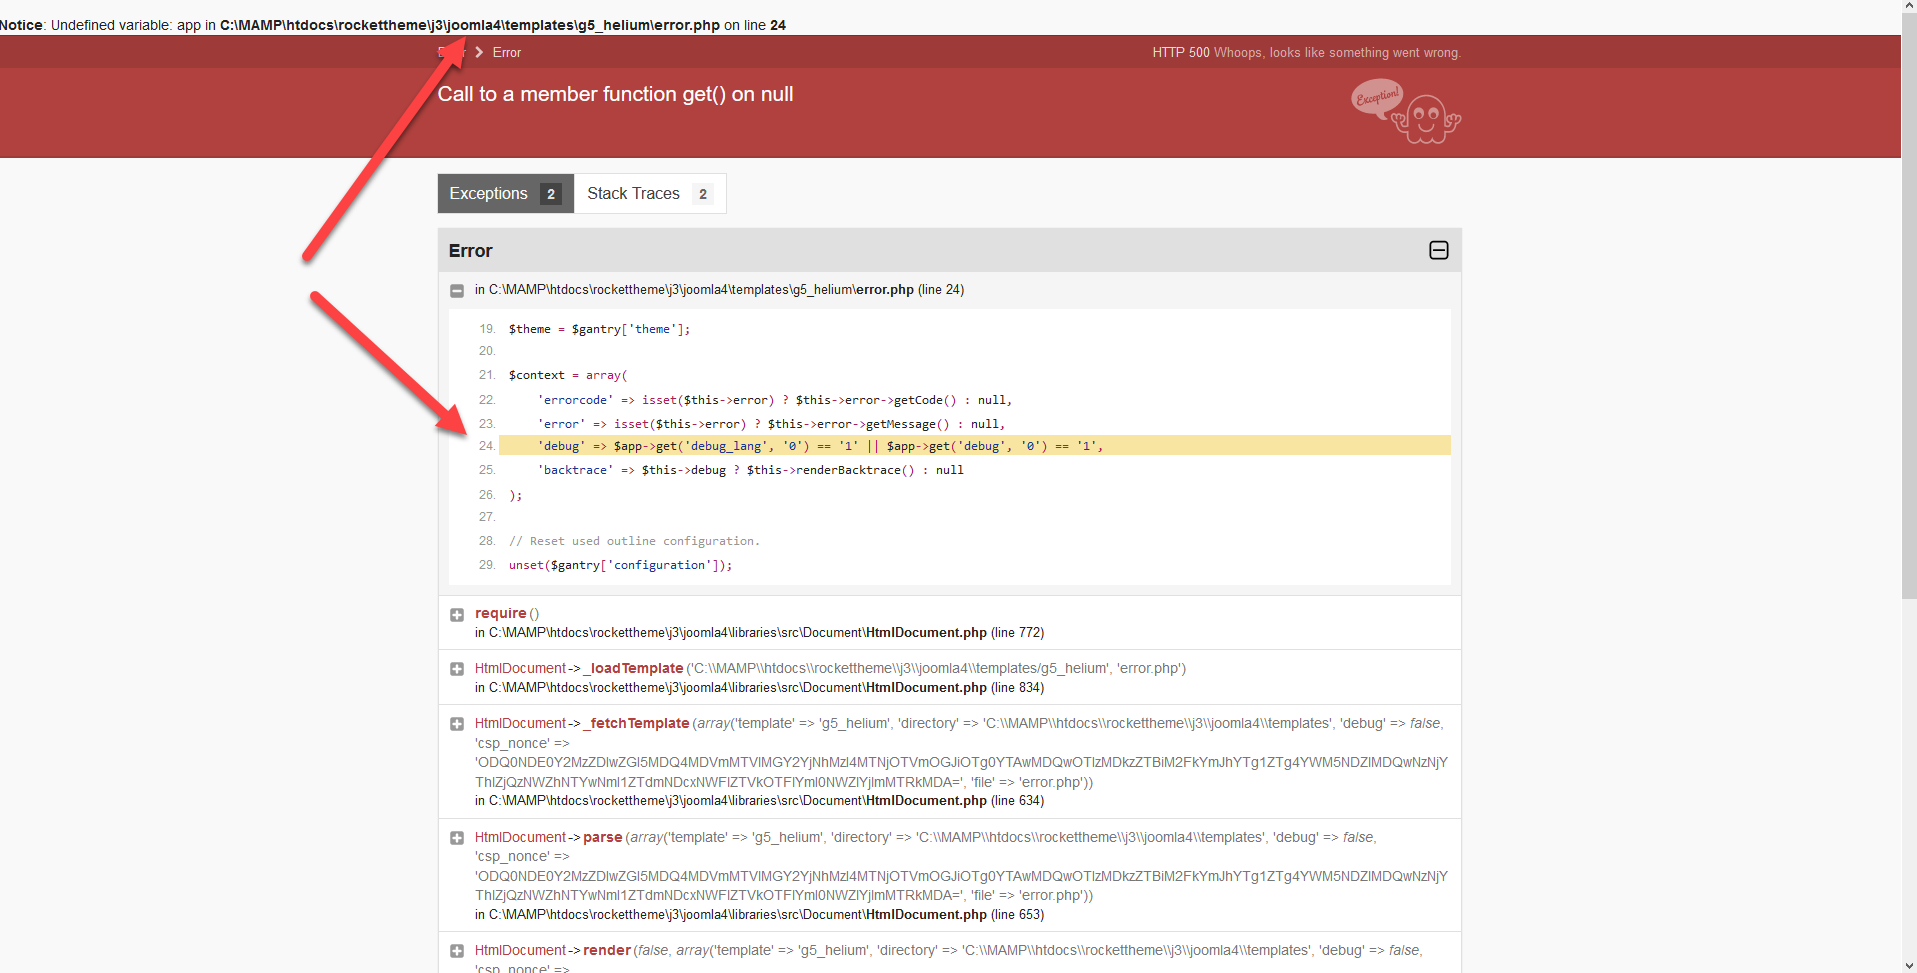Switch to the Stack Traces tab

pyautogui.click(x=634, y=193)
